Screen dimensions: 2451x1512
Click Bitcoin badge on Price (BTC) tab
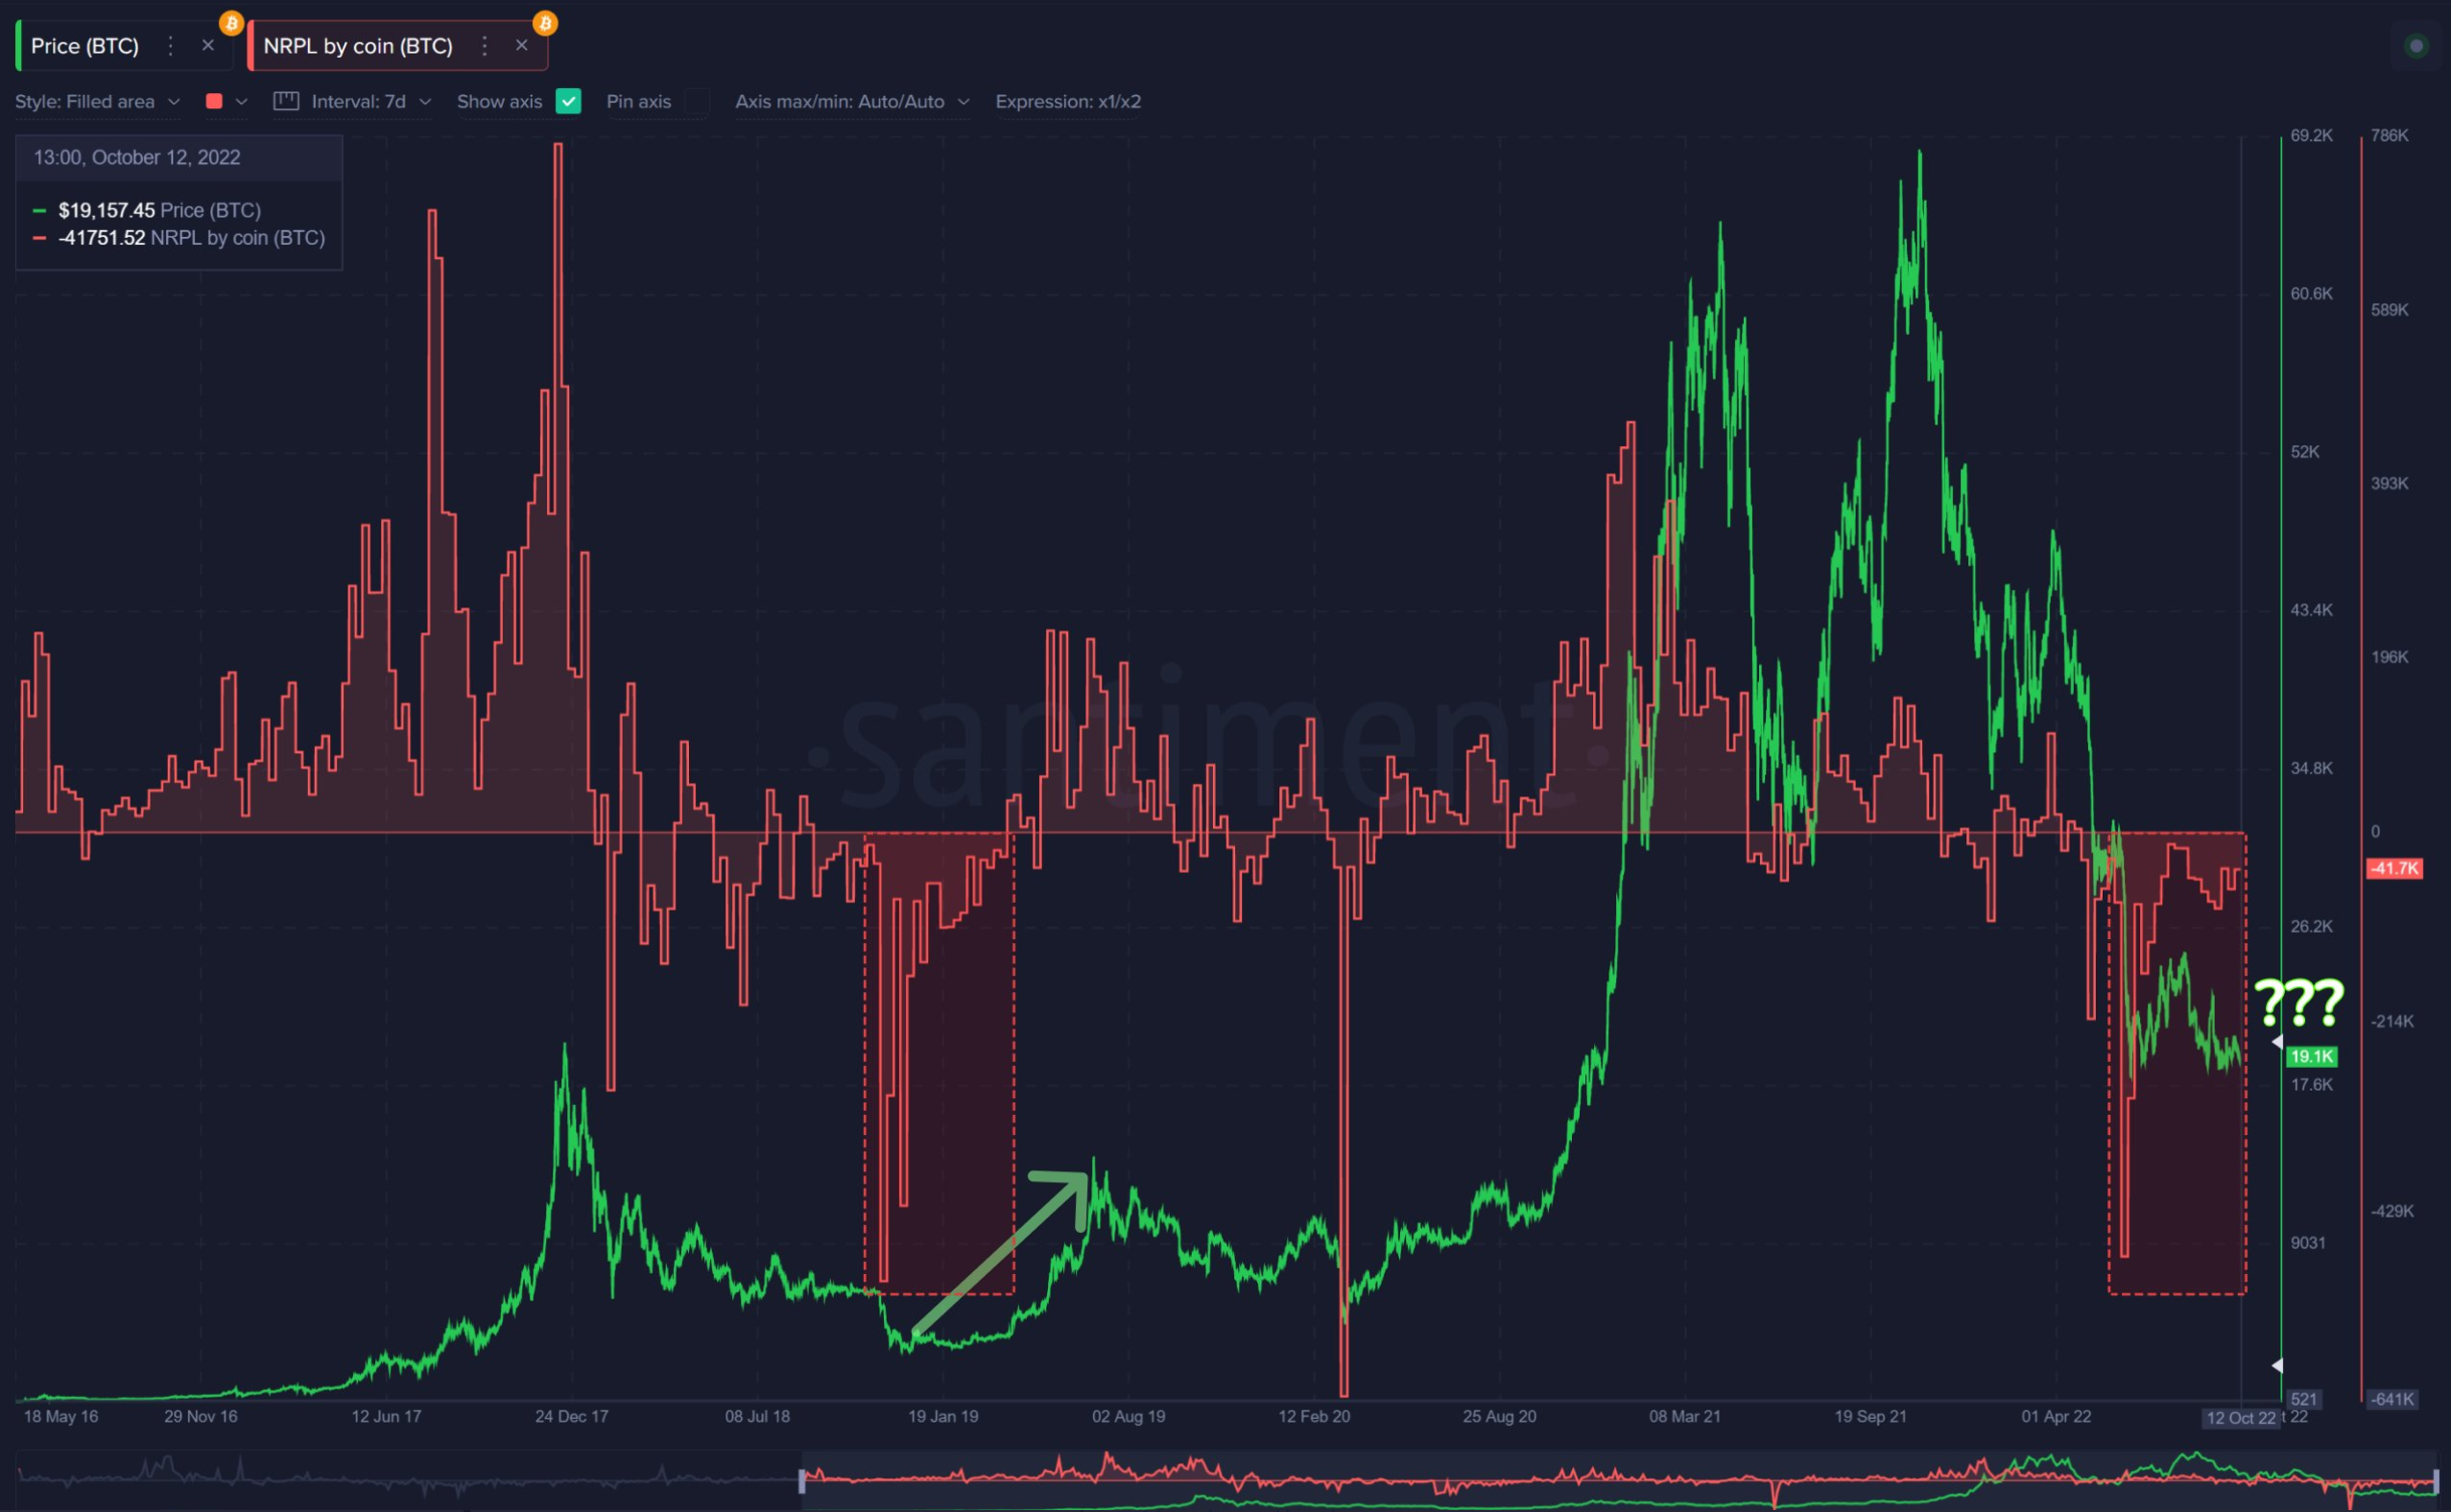(x=231, y=23)
